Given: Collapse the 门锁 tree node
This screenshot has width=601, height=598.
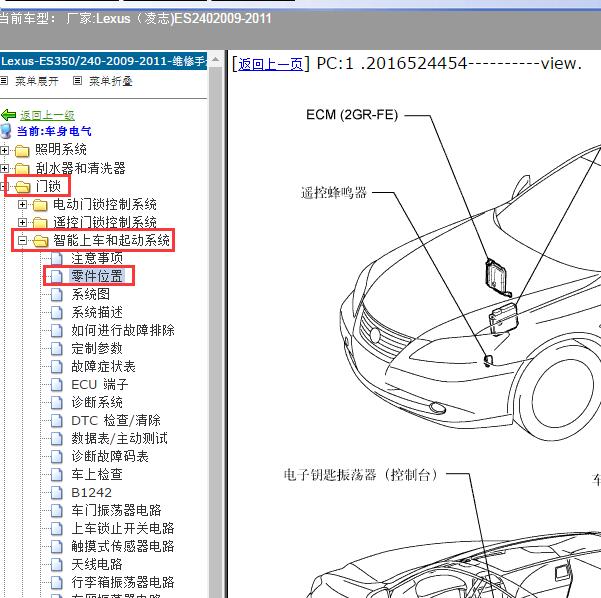Looking at the screenshot, I should click(3, 186).
